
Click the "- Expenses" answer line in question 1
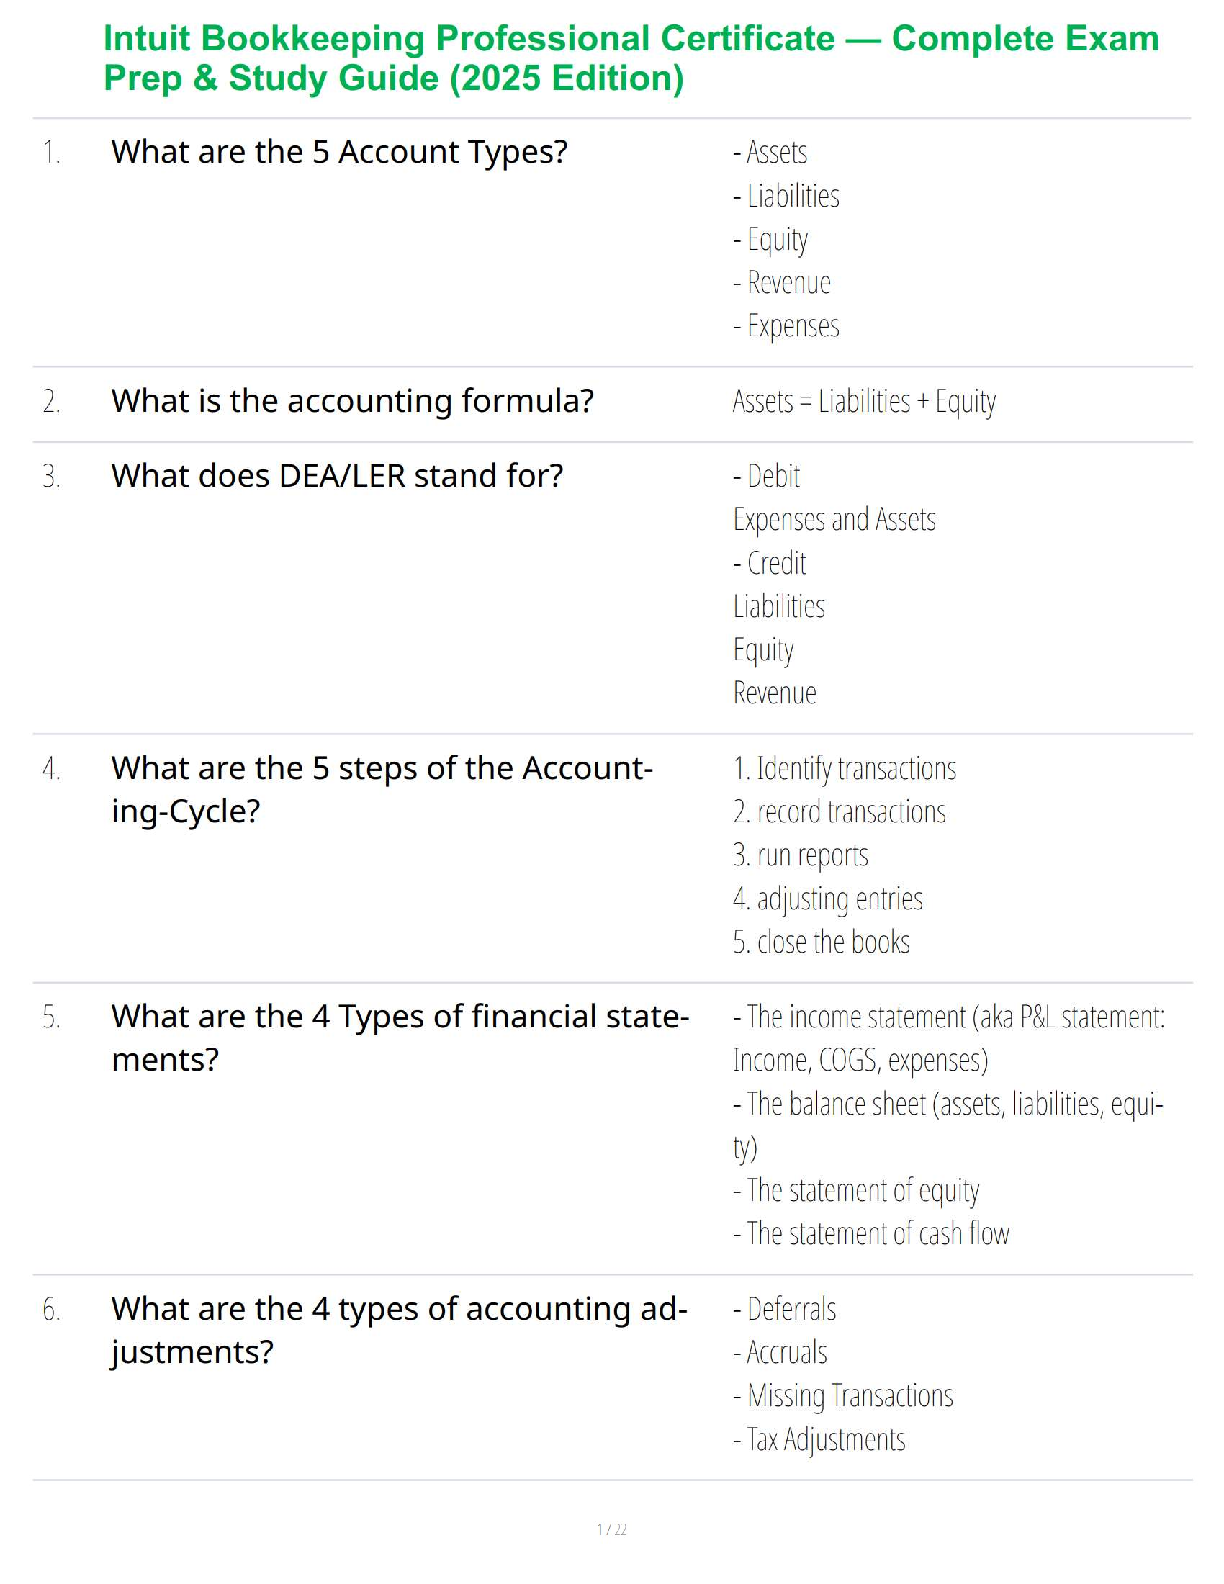tap(787, 326)
